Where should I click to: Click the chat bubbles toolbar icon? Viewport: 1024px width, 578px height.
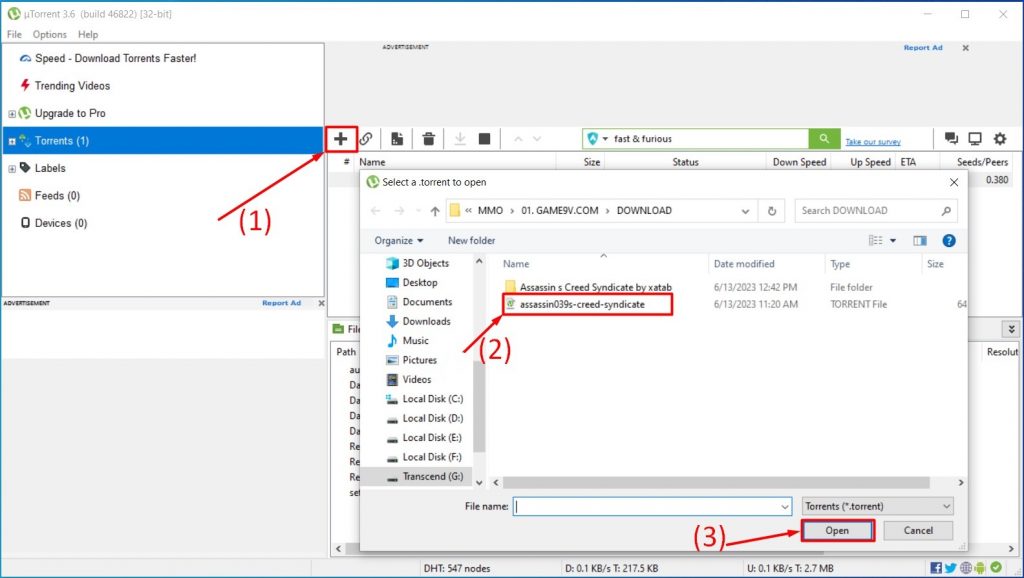coord(951,138)
